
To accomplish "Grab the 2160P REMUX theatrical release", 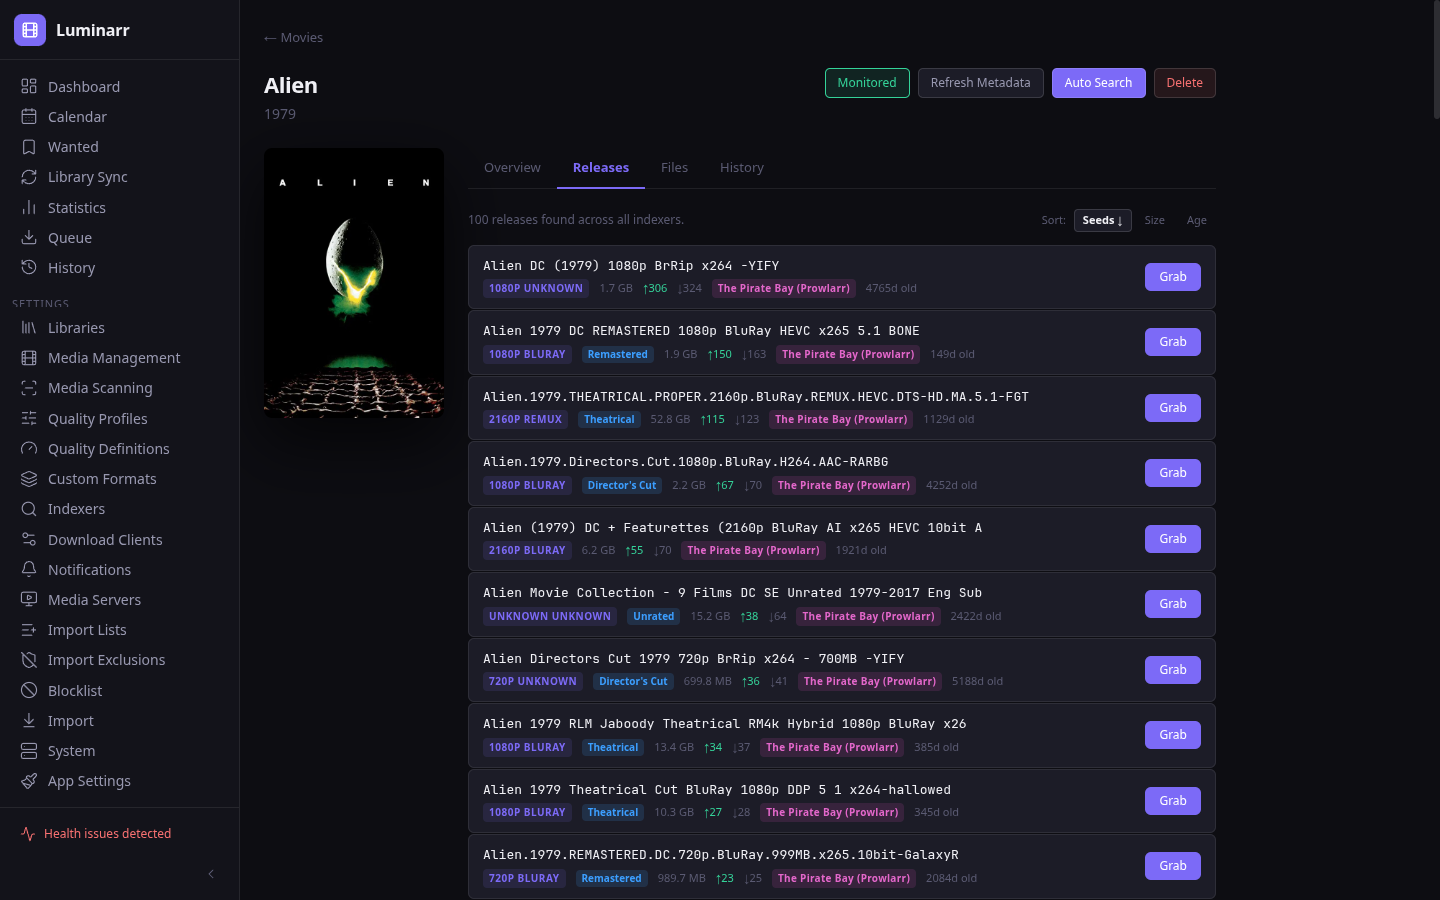I will tap(1172, 407).
